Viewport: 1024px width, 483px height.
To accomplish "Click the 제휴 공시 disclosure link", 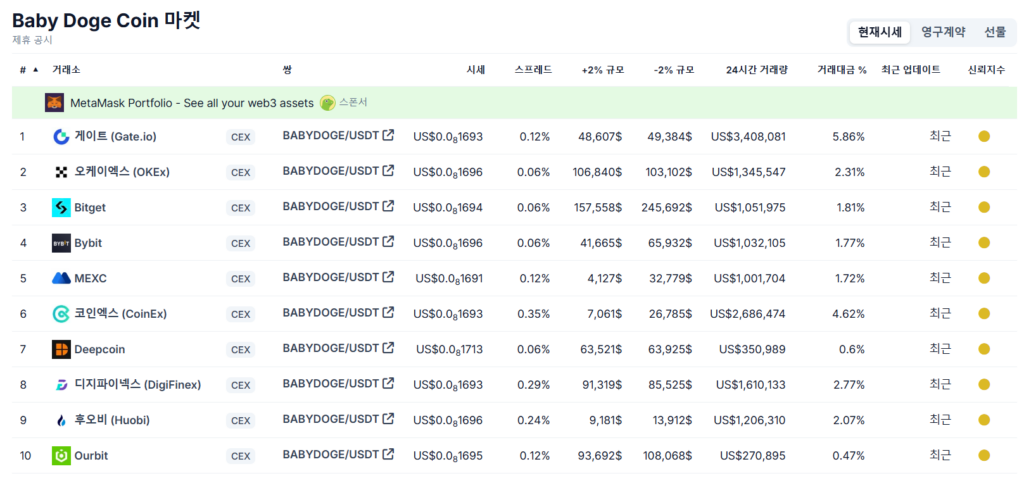I will coord(32,40).
